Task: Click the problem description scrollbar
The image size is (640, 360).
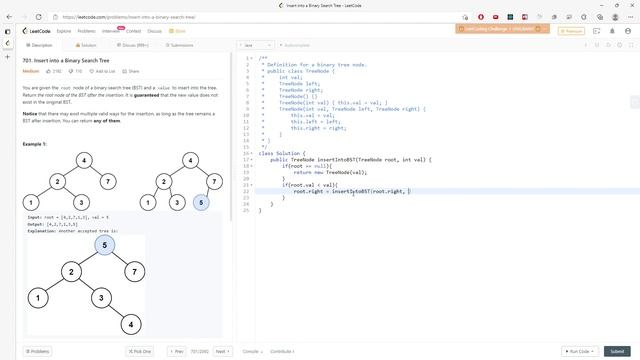Action: click(231, 137)
